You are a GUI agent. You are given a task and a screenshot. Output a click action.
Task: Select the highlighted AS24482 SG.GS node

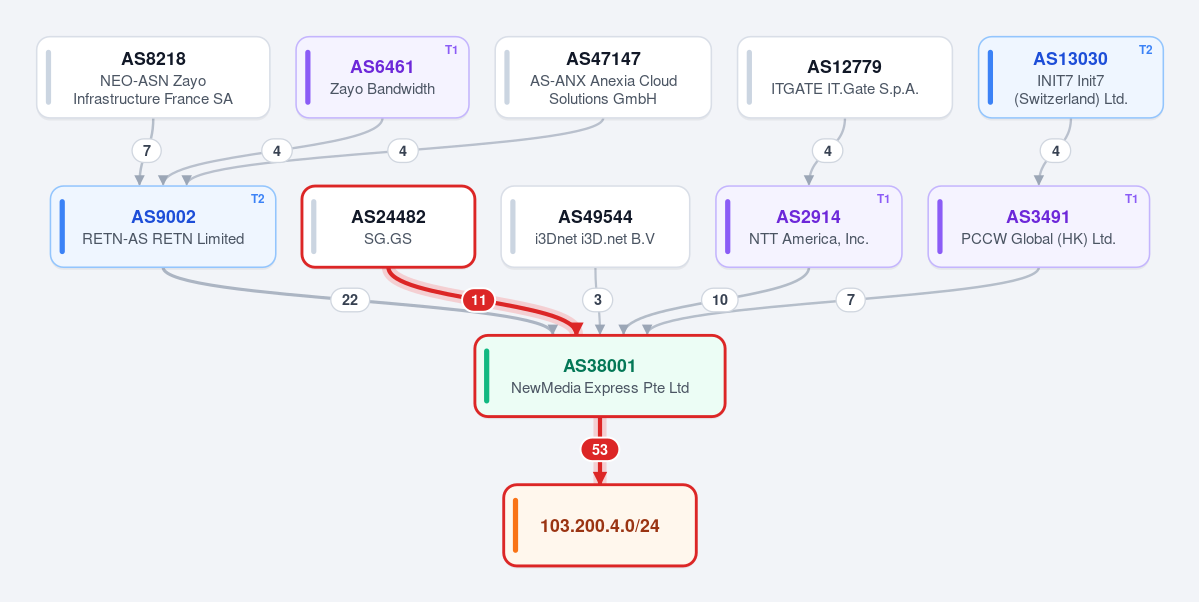[x=388, y=226]
